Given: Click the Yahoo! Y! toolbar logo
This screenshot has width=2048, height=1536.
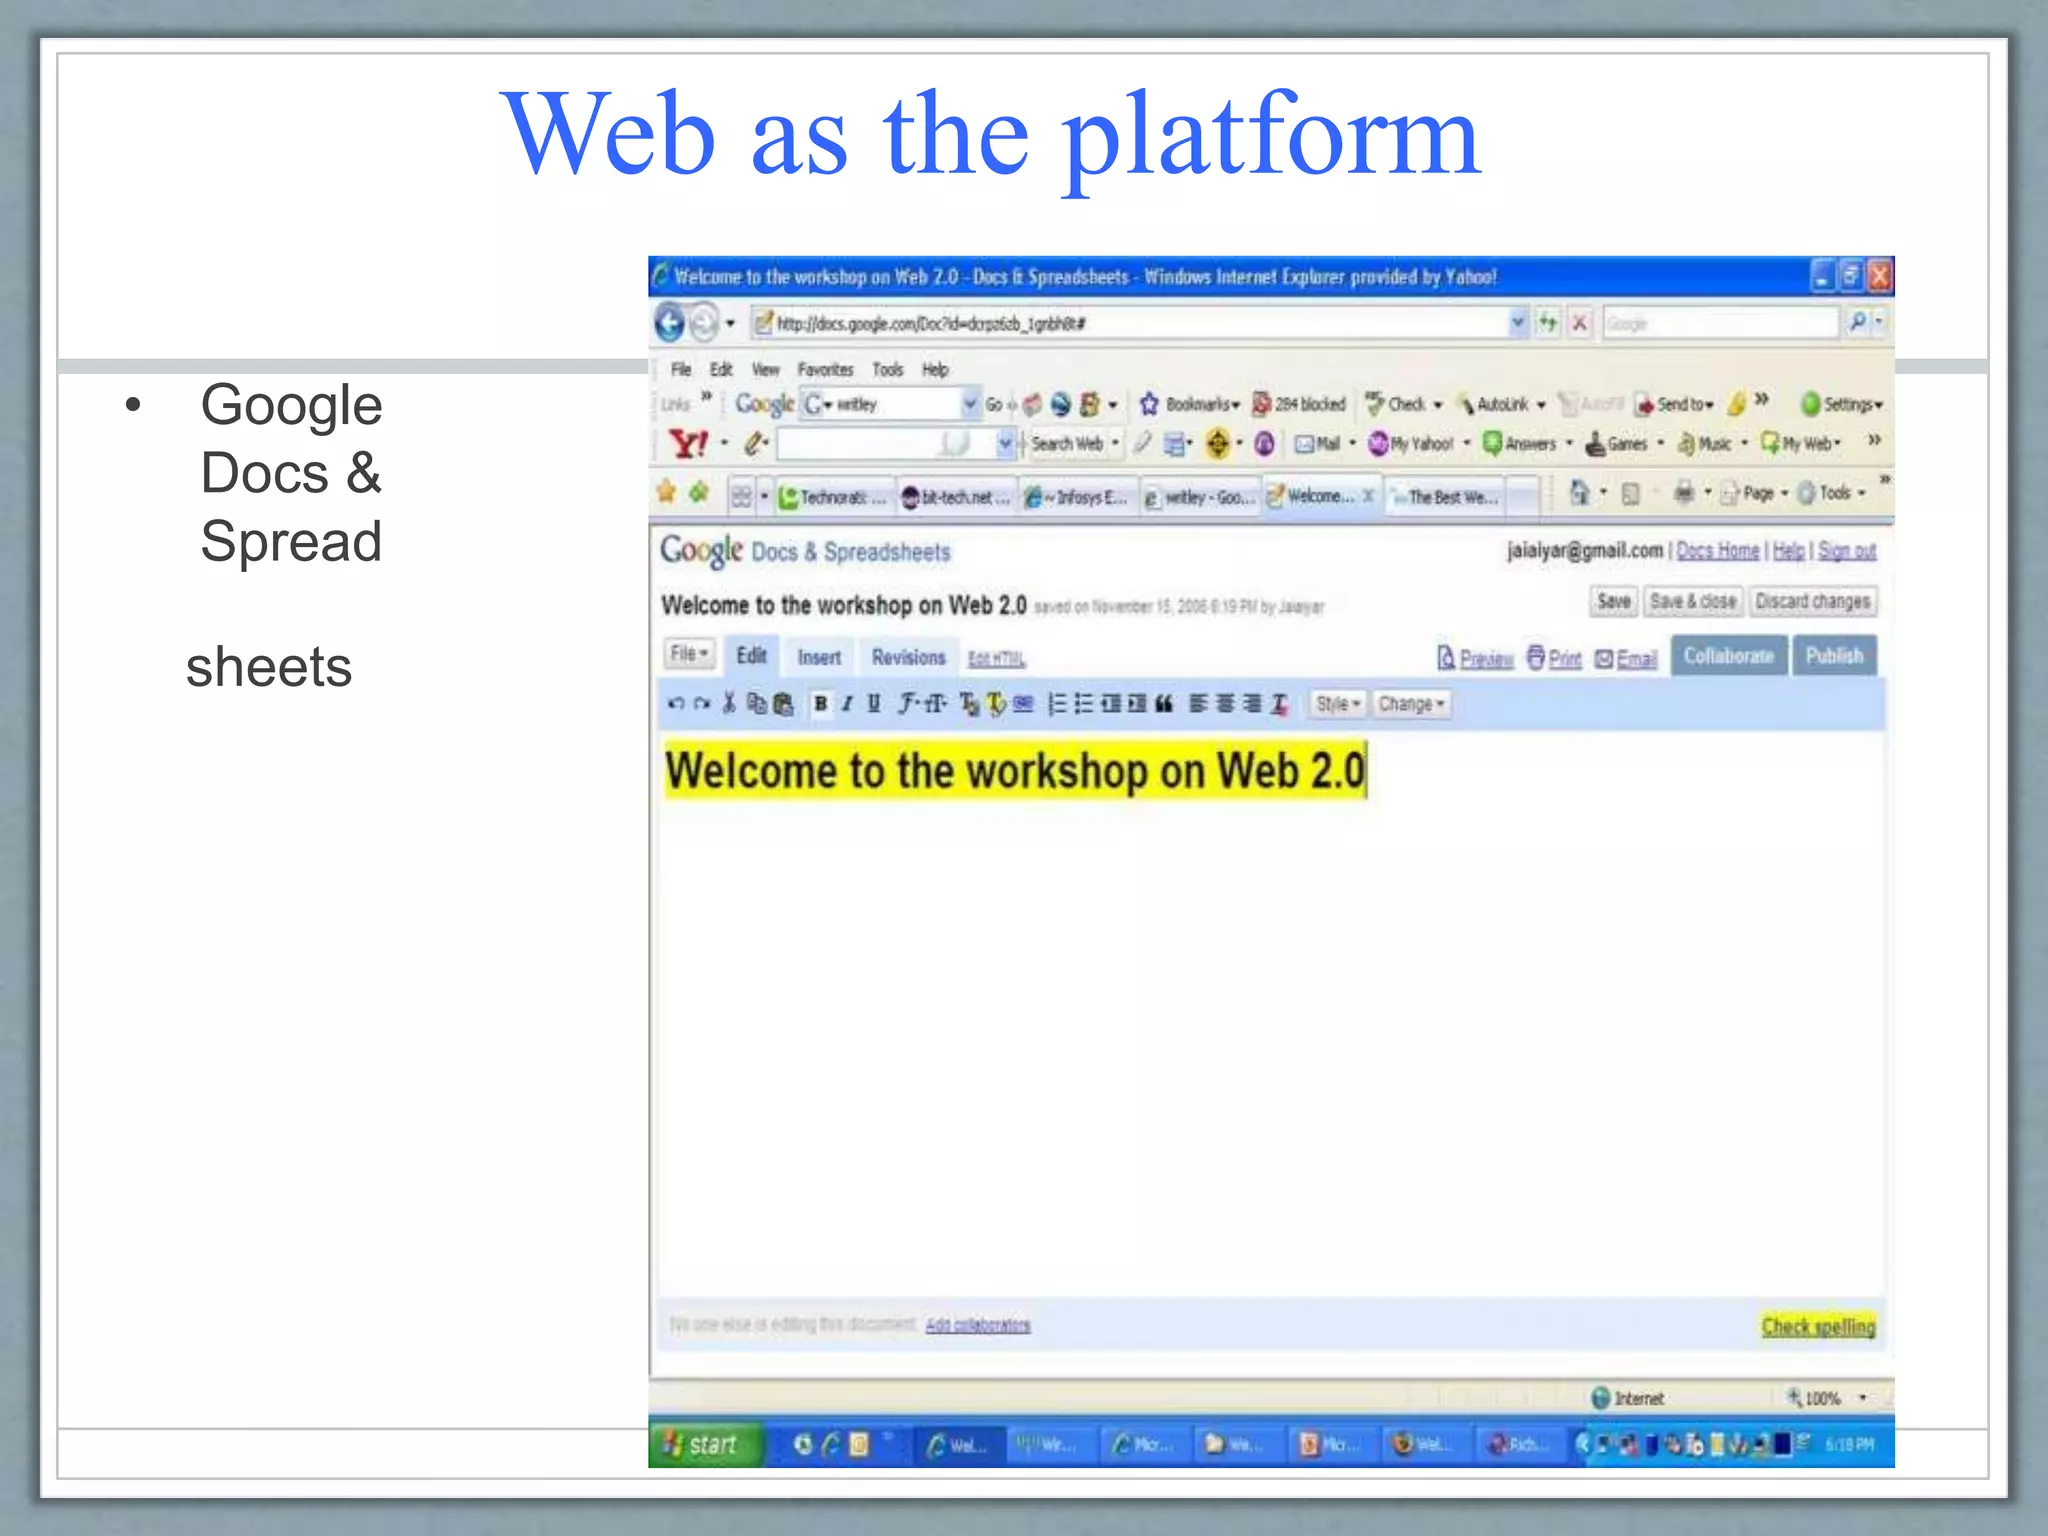Looking at the screenshot, I should [688, 443].
